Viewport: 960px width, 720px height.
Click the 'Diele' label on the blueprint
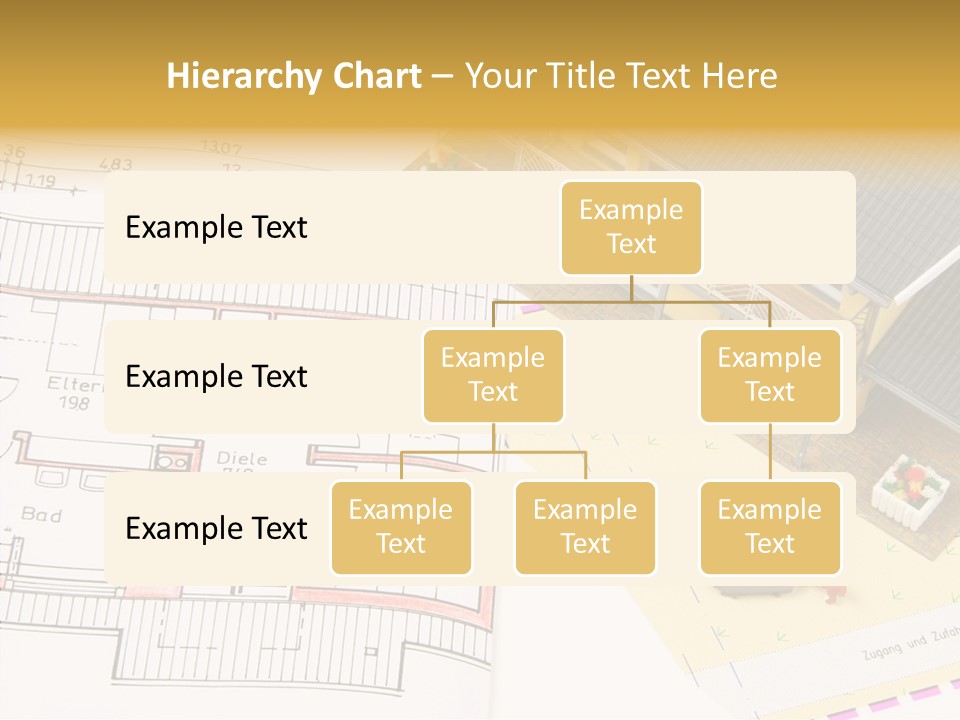click(x=242, y=459)
